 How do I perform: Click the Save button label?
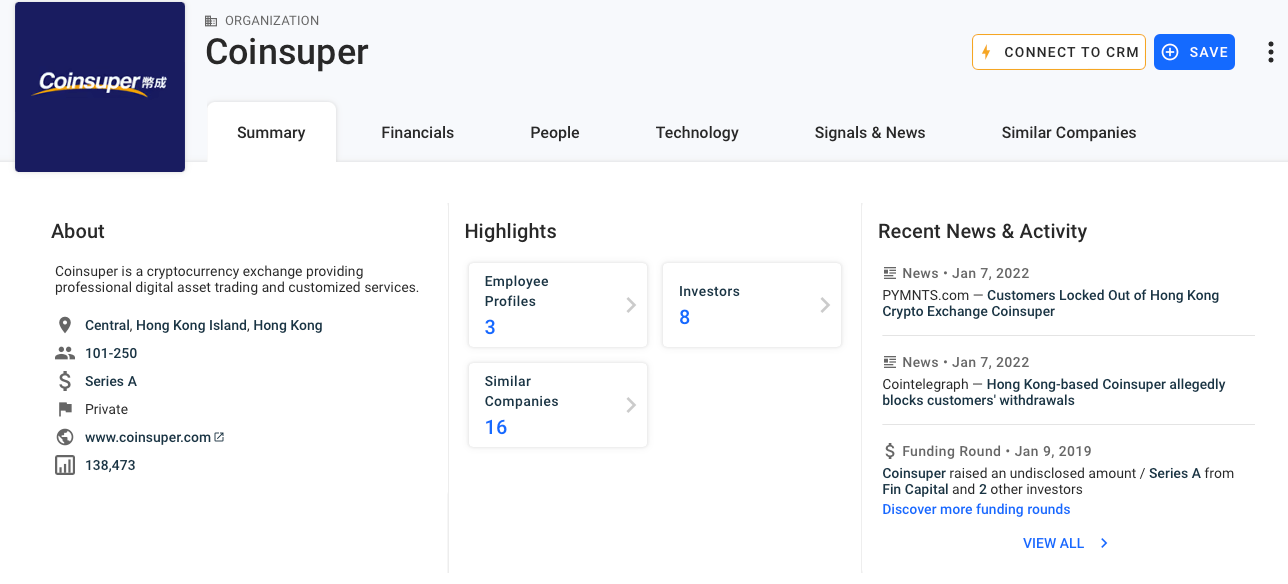1208,52
